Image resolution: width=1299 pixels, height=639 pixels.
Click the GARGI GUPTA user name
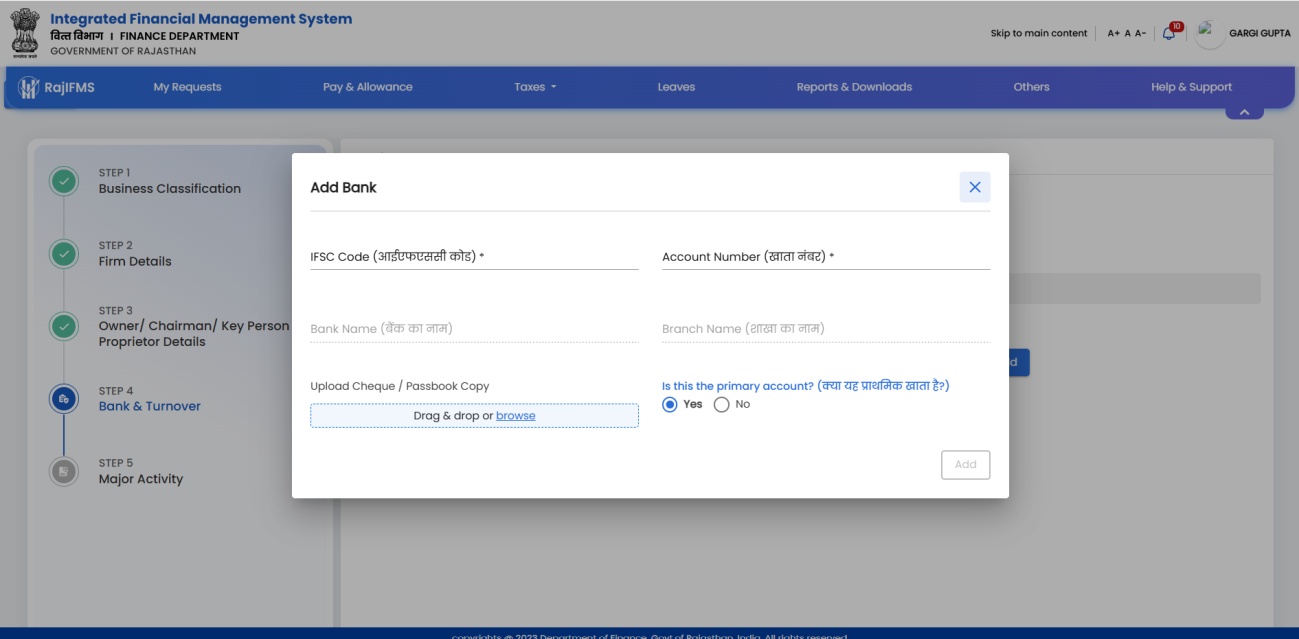(x=1259, y=33)
